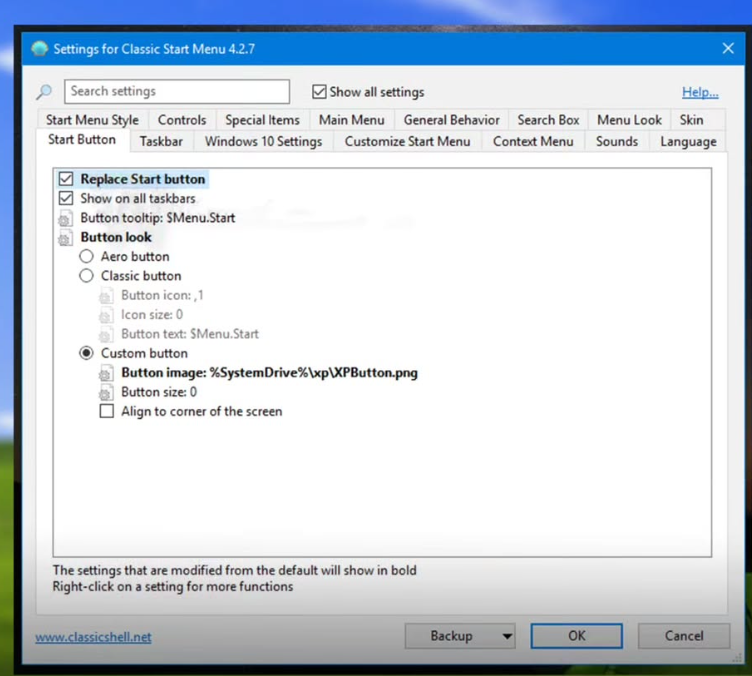The height and width of the screenshot is (676, 752).
Task: Enable Align to corner of the screen
Action: click(107, 411)
